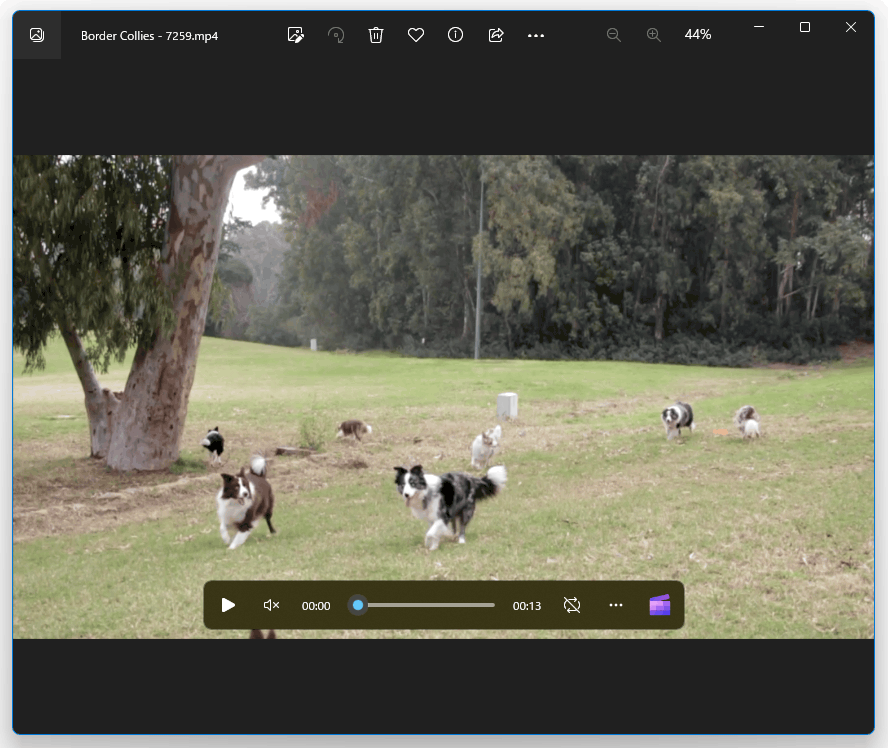Click the 44% zoom level label
Screen dimensions: 888x748
point(698,35)
